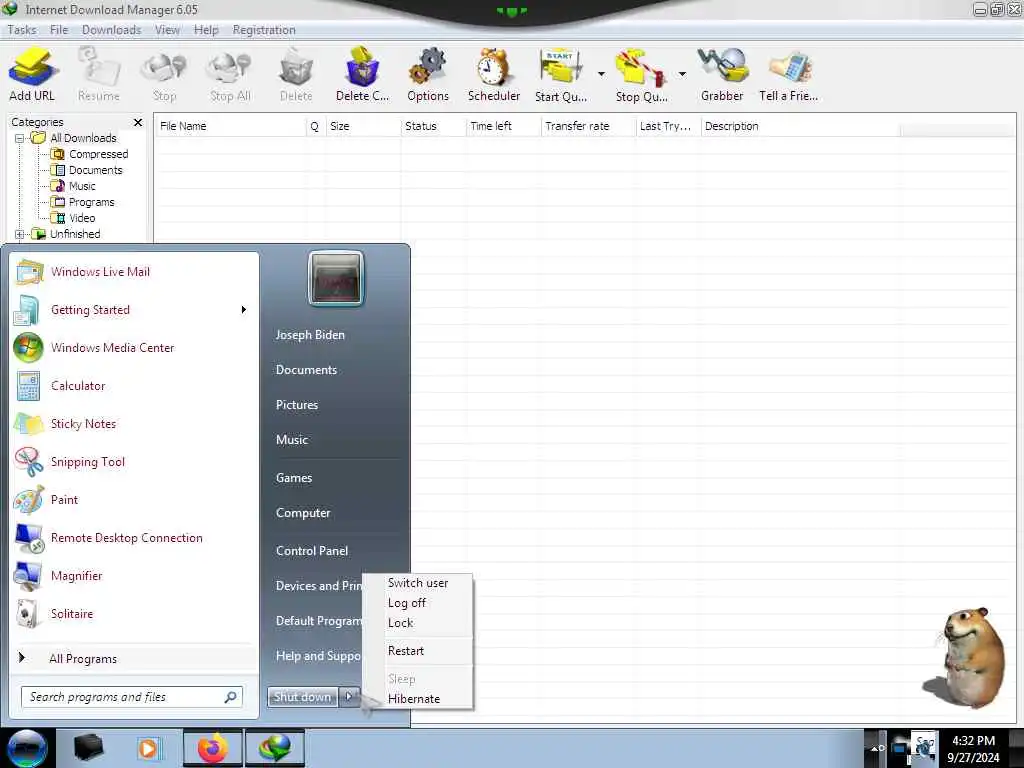Select Documents category in the tree

click(x=95, y=170)
